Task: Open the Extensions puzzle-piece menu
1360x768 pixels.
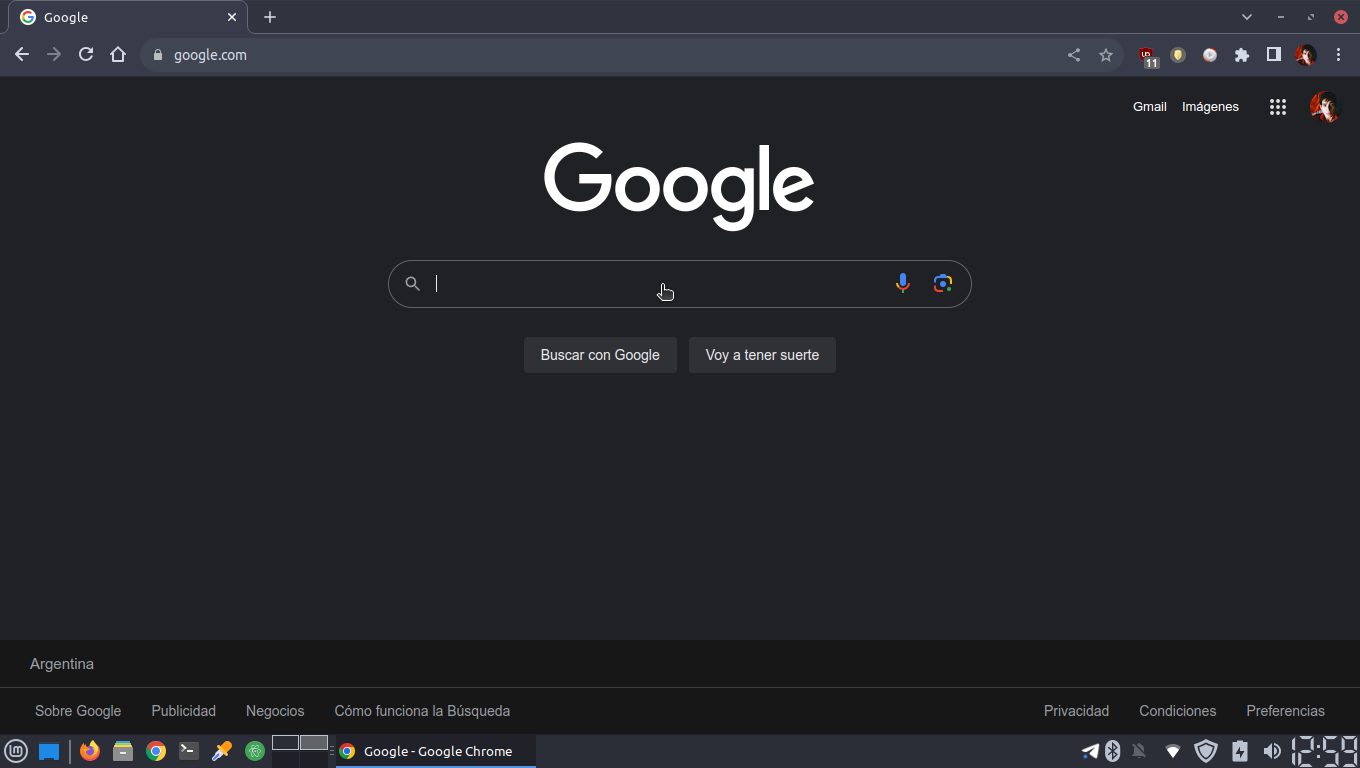Action: coord(1242,55)
